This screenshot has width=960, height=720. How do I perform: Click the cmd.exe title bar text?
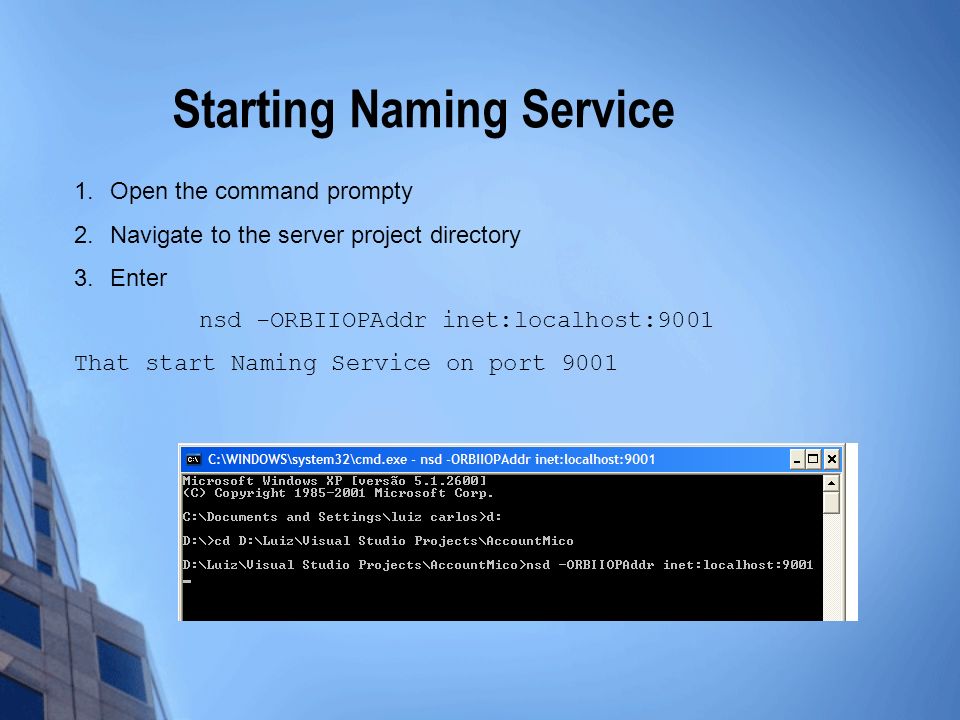[432, 459]
